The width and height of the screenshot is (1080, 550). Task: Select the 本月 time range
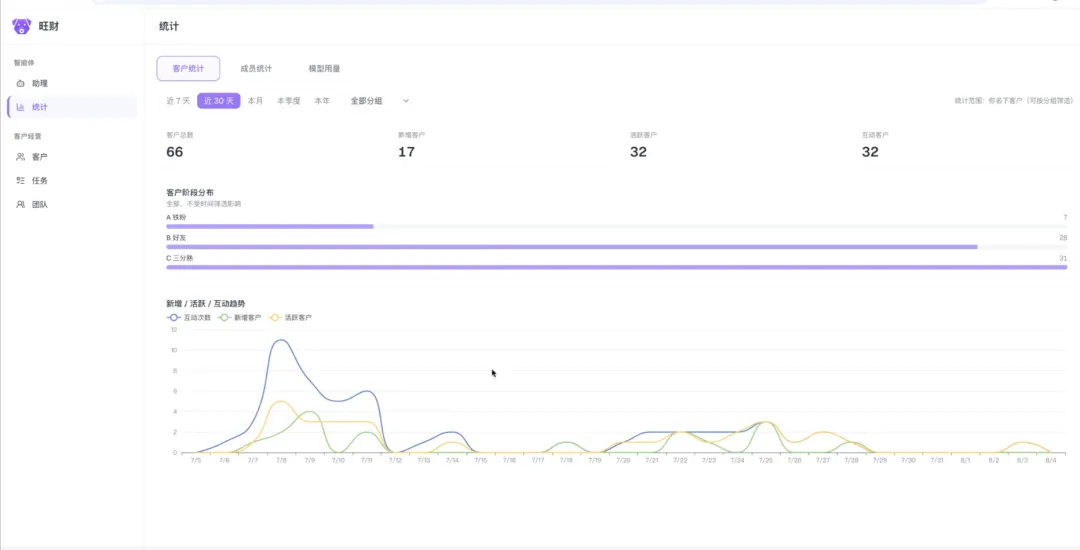coord(256,101)
